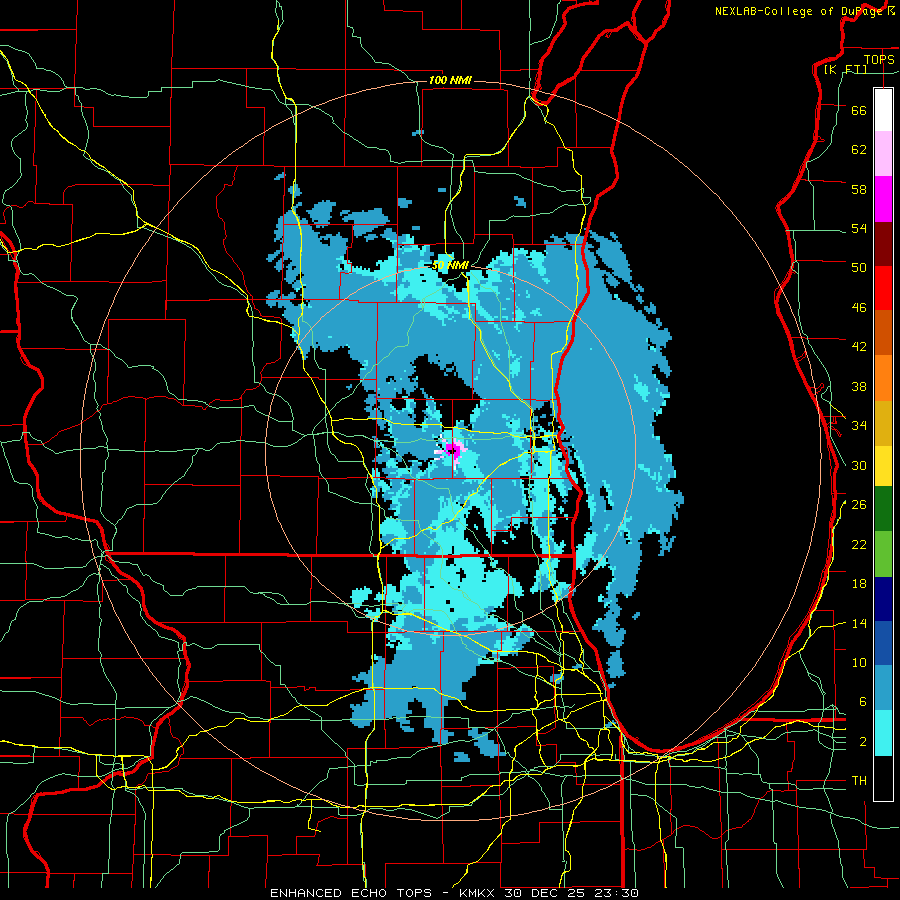This screenshot has height=900, width=900.
Task: Click the gold 34 kft legend swatch
Action: tap(883, 423)
